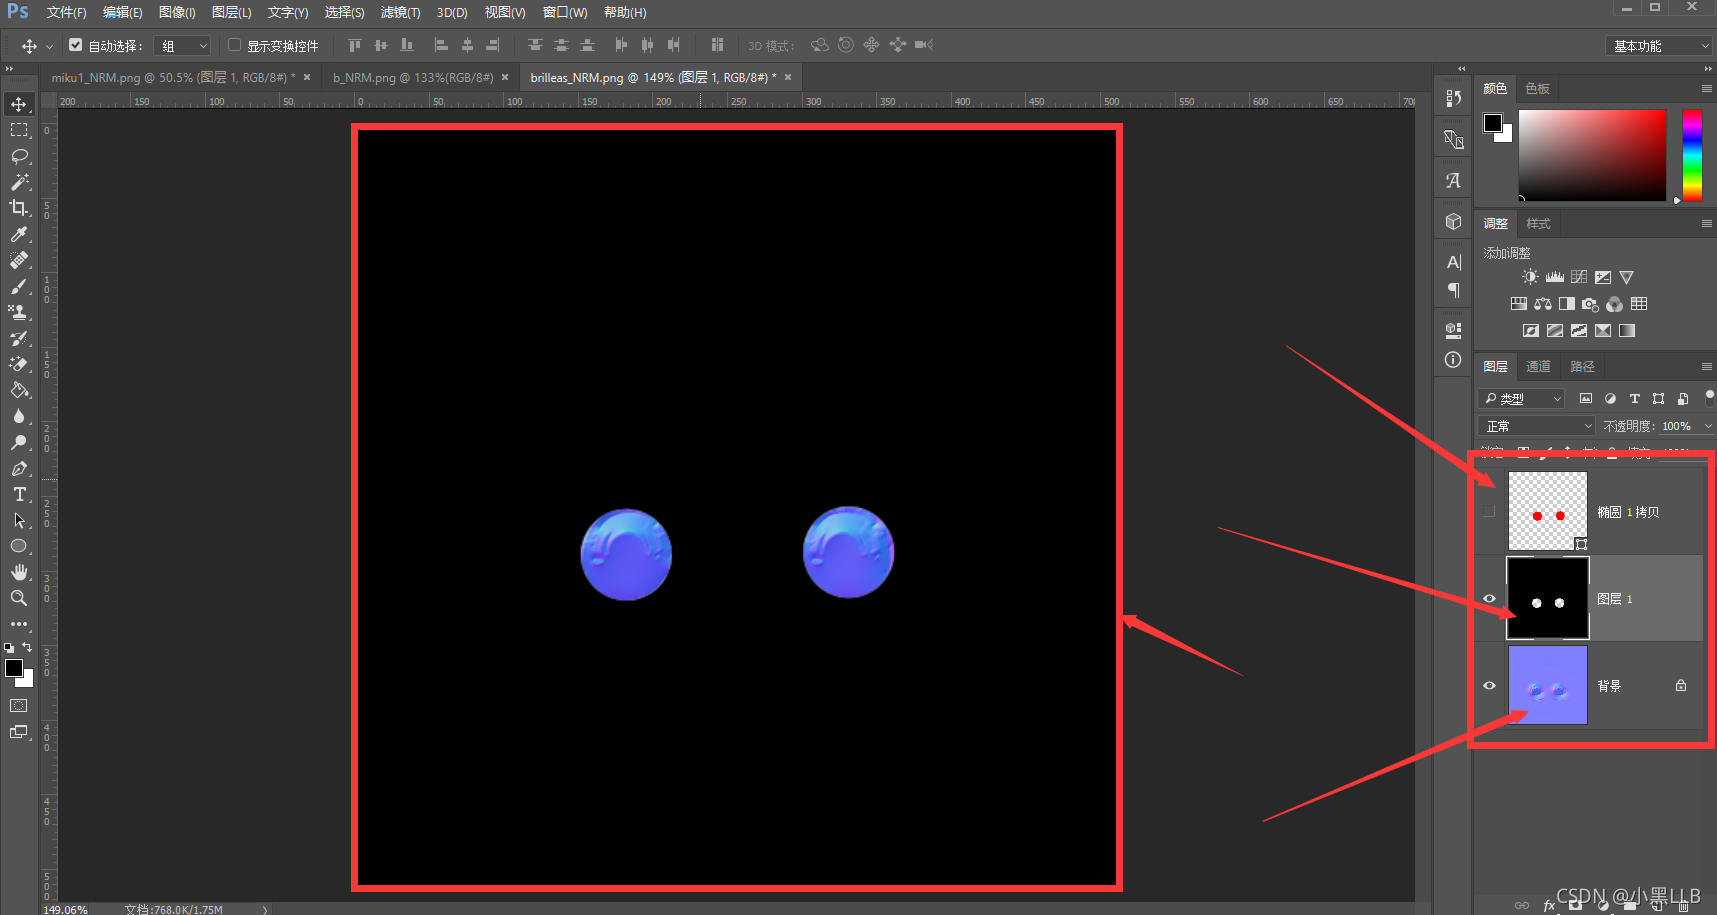
Task: Select the Healing Brush tool
Action: coord(19,260)
